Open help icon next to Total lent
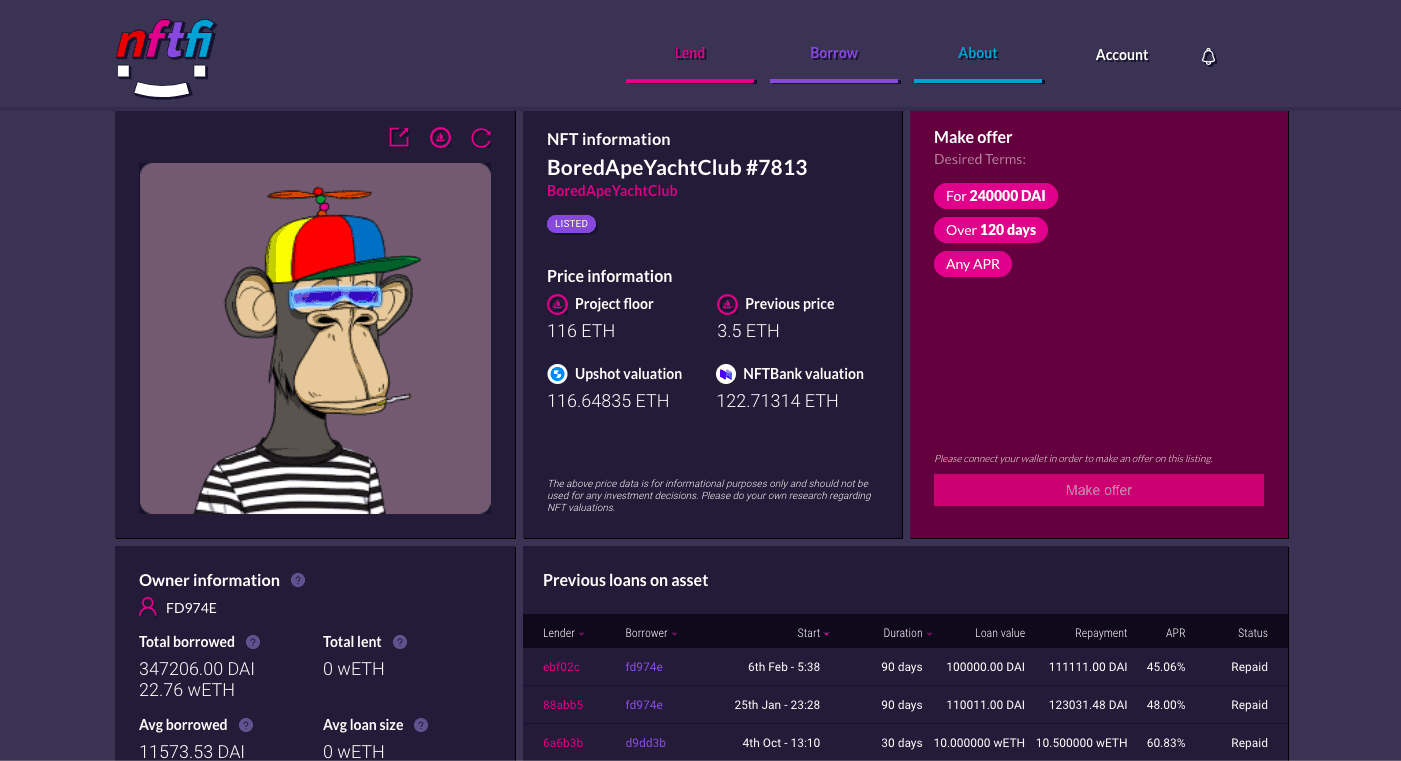 400,642
